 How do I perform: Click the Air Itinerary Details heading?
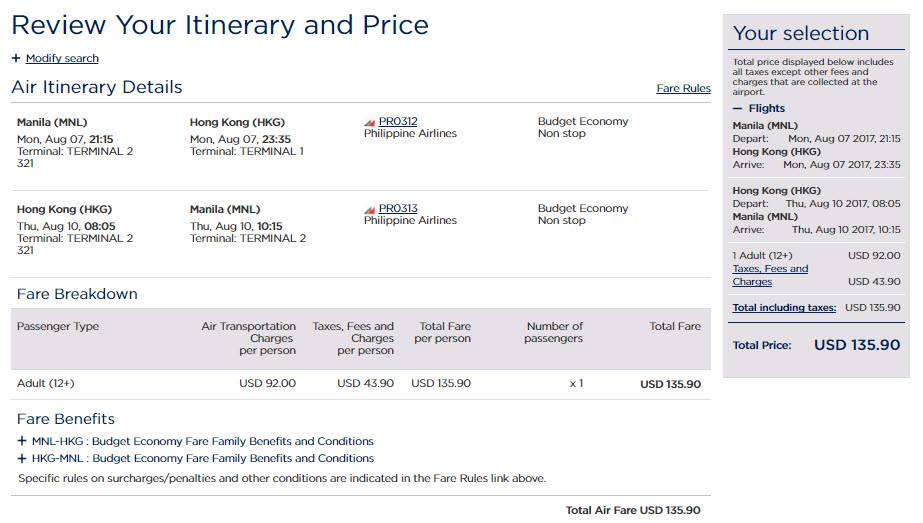[97, 87]
